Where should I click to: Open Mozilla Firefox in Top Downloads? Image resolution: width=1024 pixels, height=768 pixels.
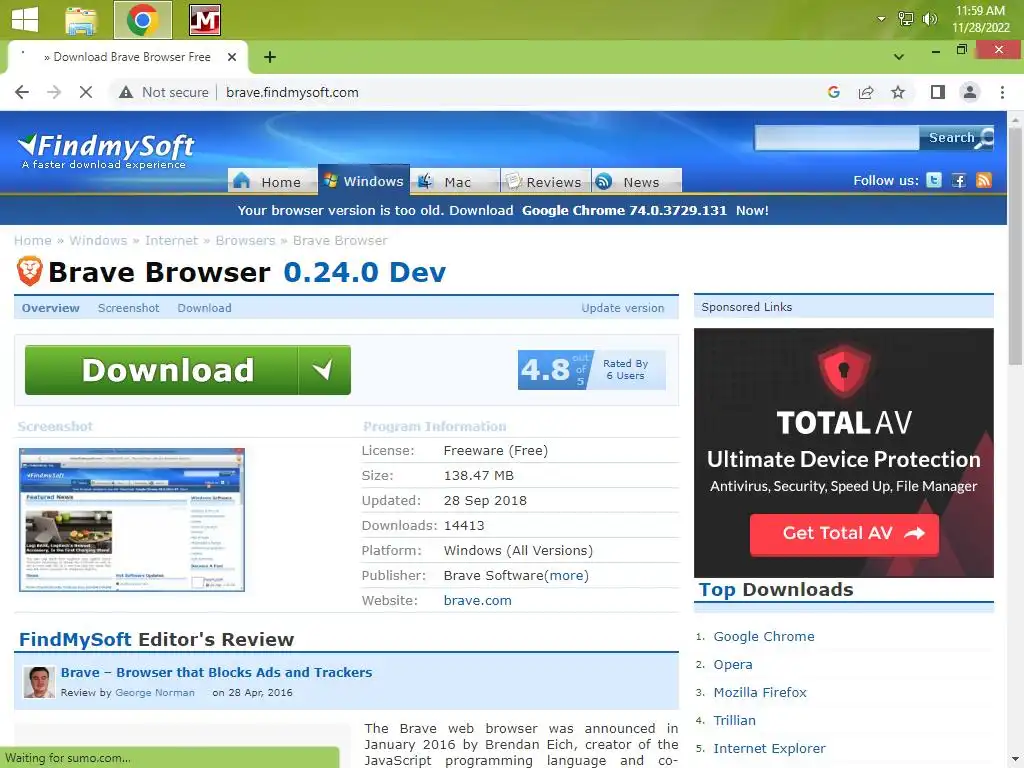760,692
